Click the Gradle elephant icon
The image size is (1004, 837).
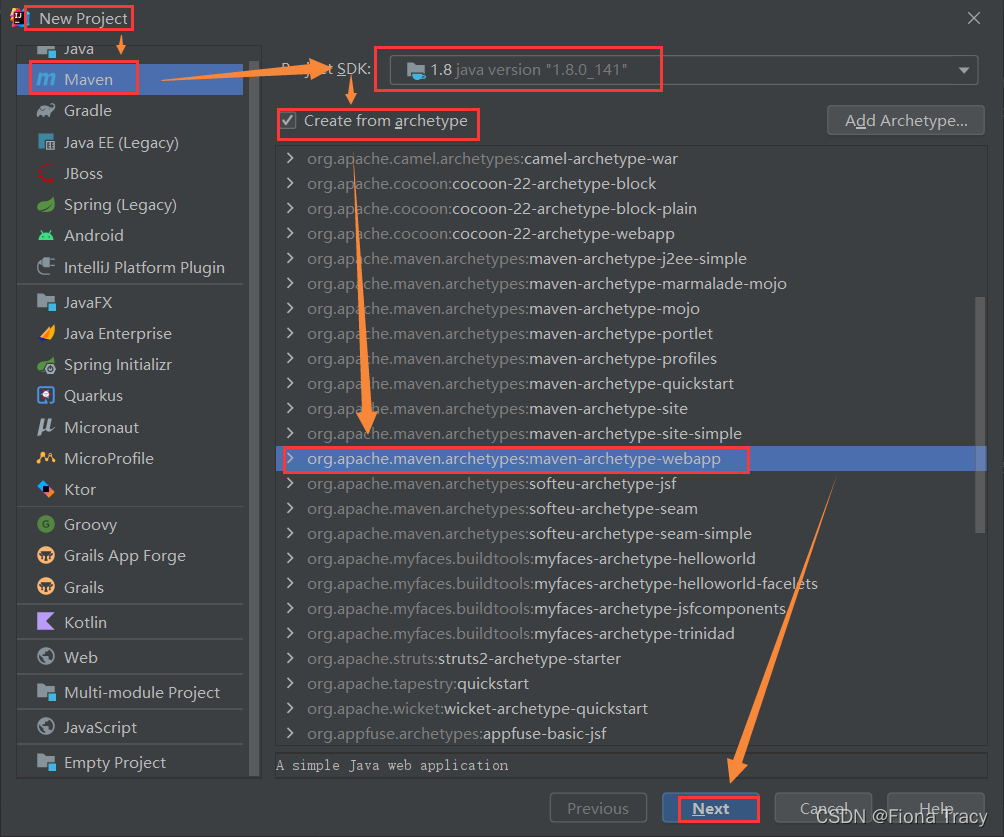click(46, 111)
